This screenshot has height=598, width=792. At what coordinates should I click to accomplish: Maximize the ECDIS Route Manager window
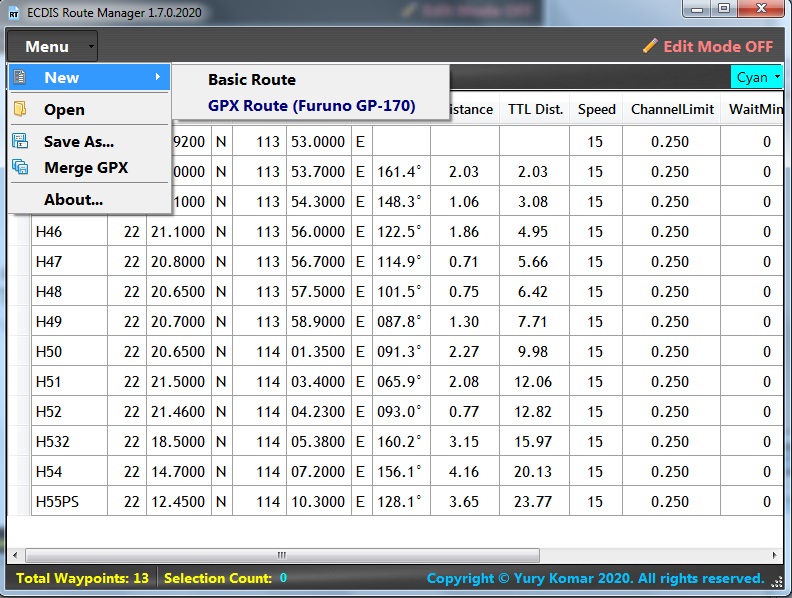click(724, 9)
